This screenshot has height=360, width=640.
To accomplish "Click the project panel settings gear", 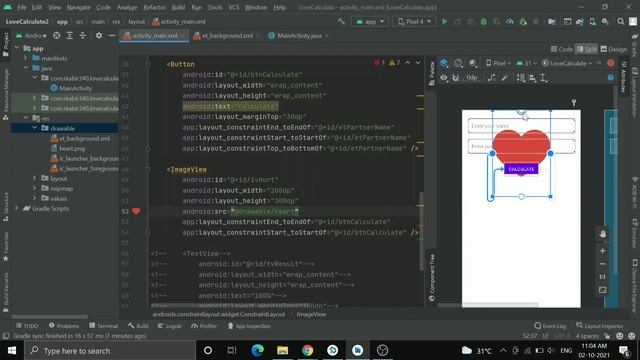I will 99,36.
